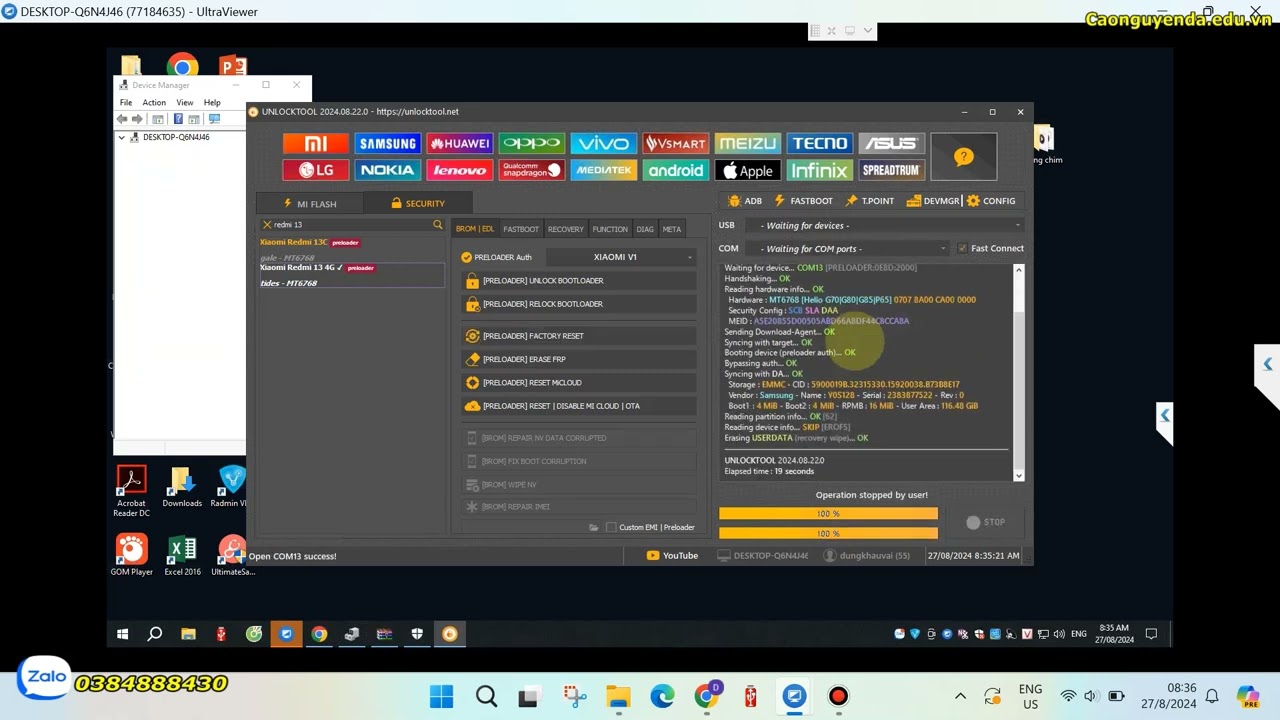Choose the Nokia brand tile
Image resolution: width=1280 pixels, height=720 pixels.
387,170
